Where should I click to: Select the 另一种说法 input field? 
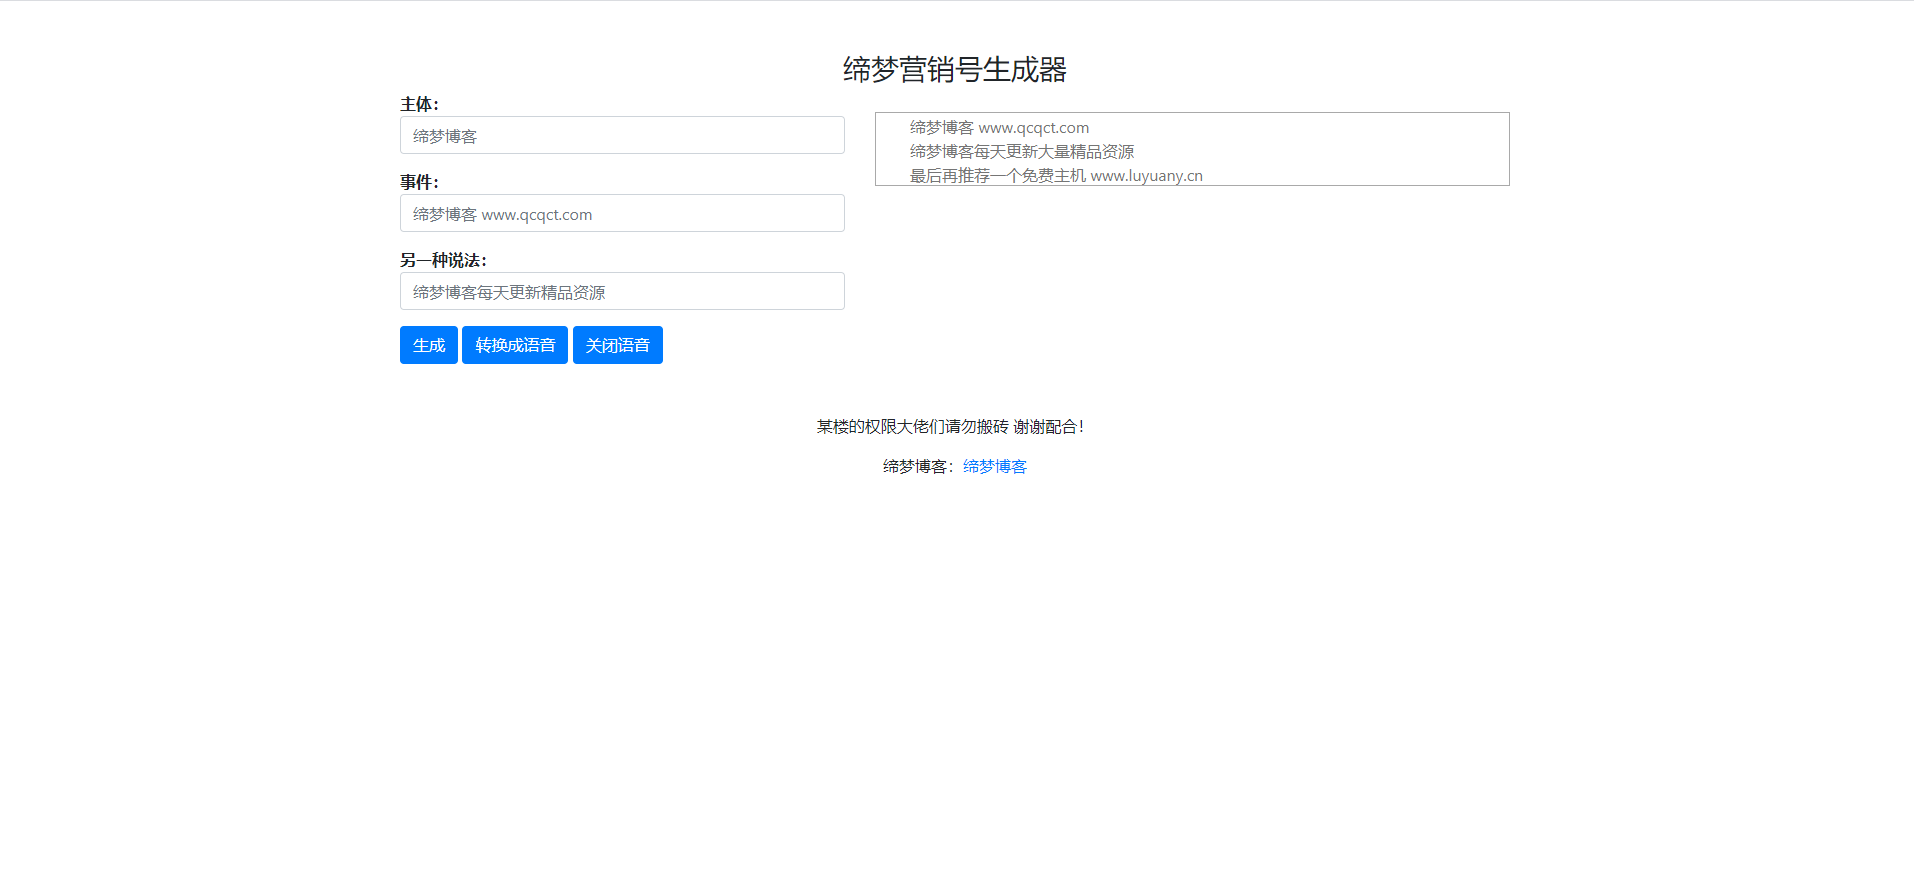pyautogui.click(x=622, y=291)
